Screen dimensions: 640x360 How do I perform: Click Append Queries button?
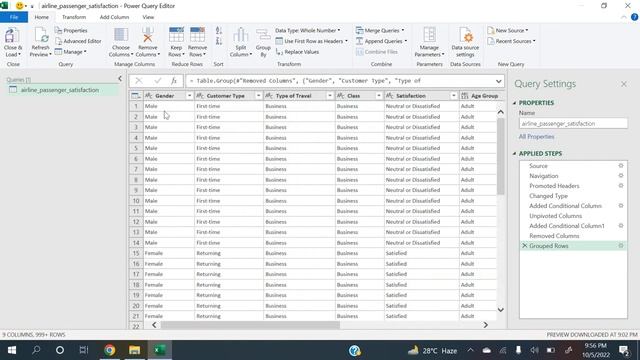tap(382, 41)
